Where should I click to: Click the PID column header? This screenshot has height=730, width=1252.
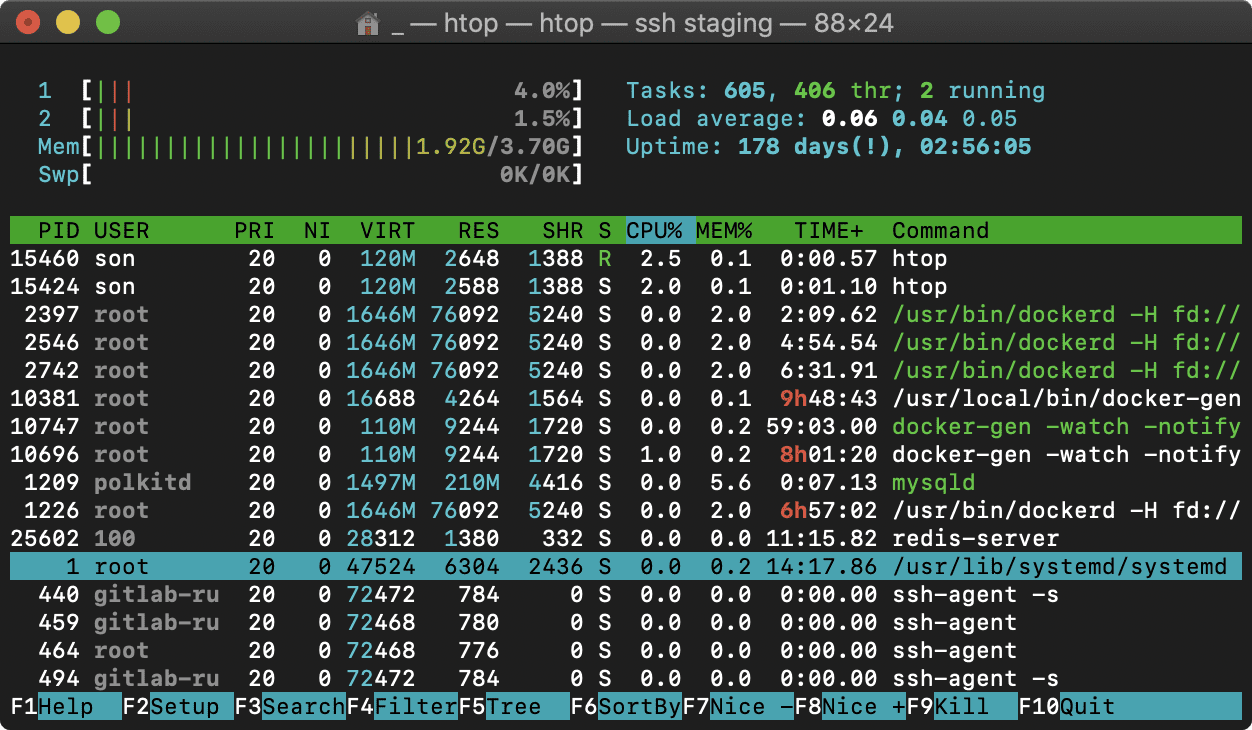click(x=59, y=231)
